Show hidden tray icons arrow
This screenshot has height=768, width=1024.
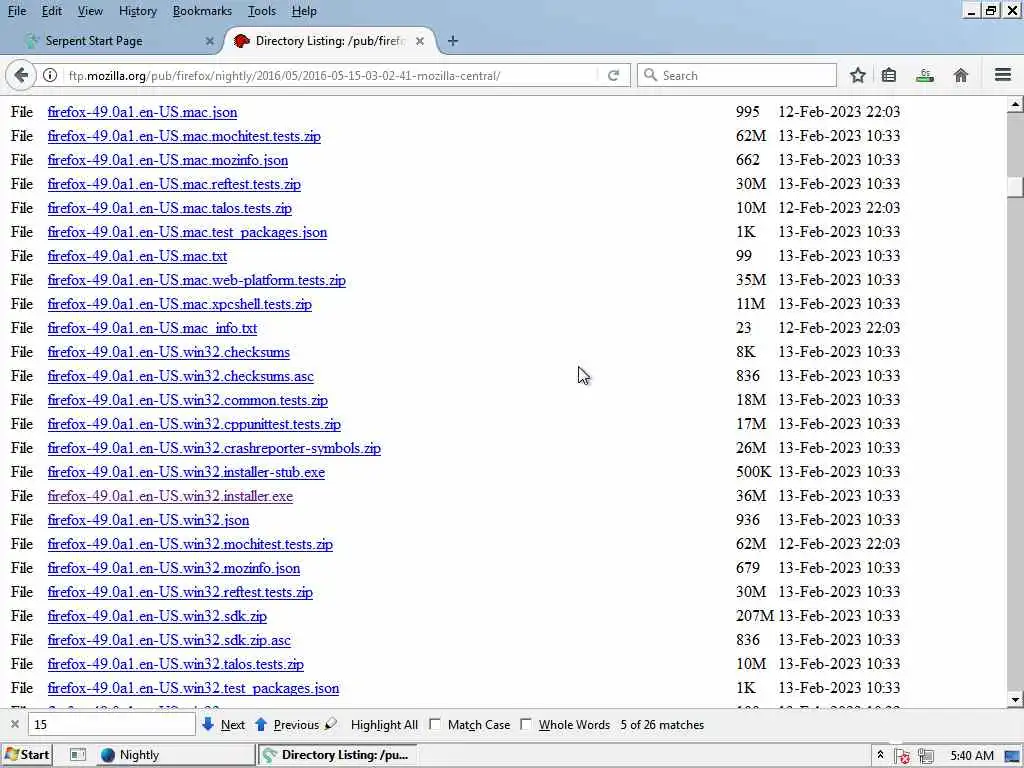tap(880, 755)
